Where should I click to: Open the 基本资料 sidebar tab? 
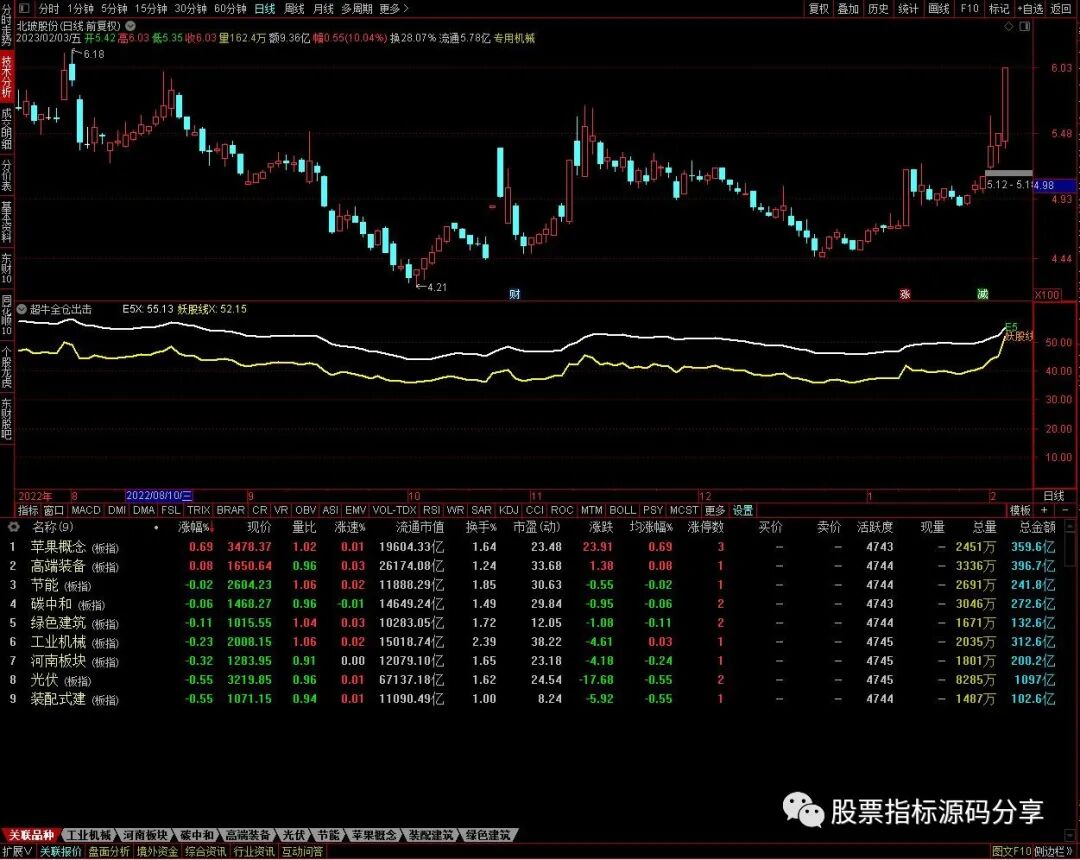click(x=6, y=222)
